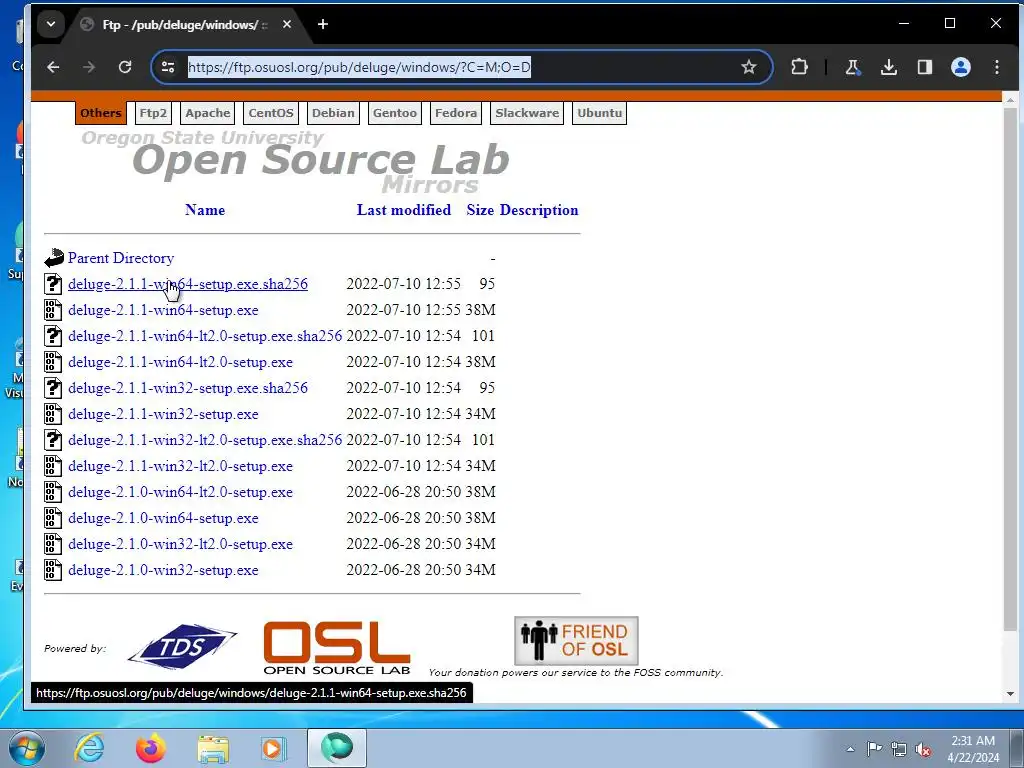
Task: Open deluge-2.1.1-win64-setup.exe.sha256 link
Action: click(x=188, y=284)
